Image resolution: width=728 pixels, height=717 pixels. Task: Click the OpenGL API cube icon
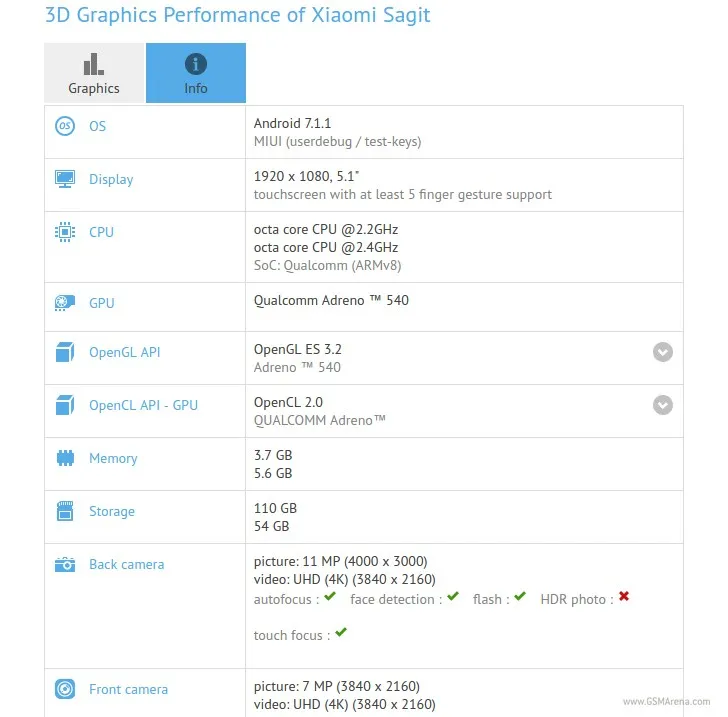65,352
